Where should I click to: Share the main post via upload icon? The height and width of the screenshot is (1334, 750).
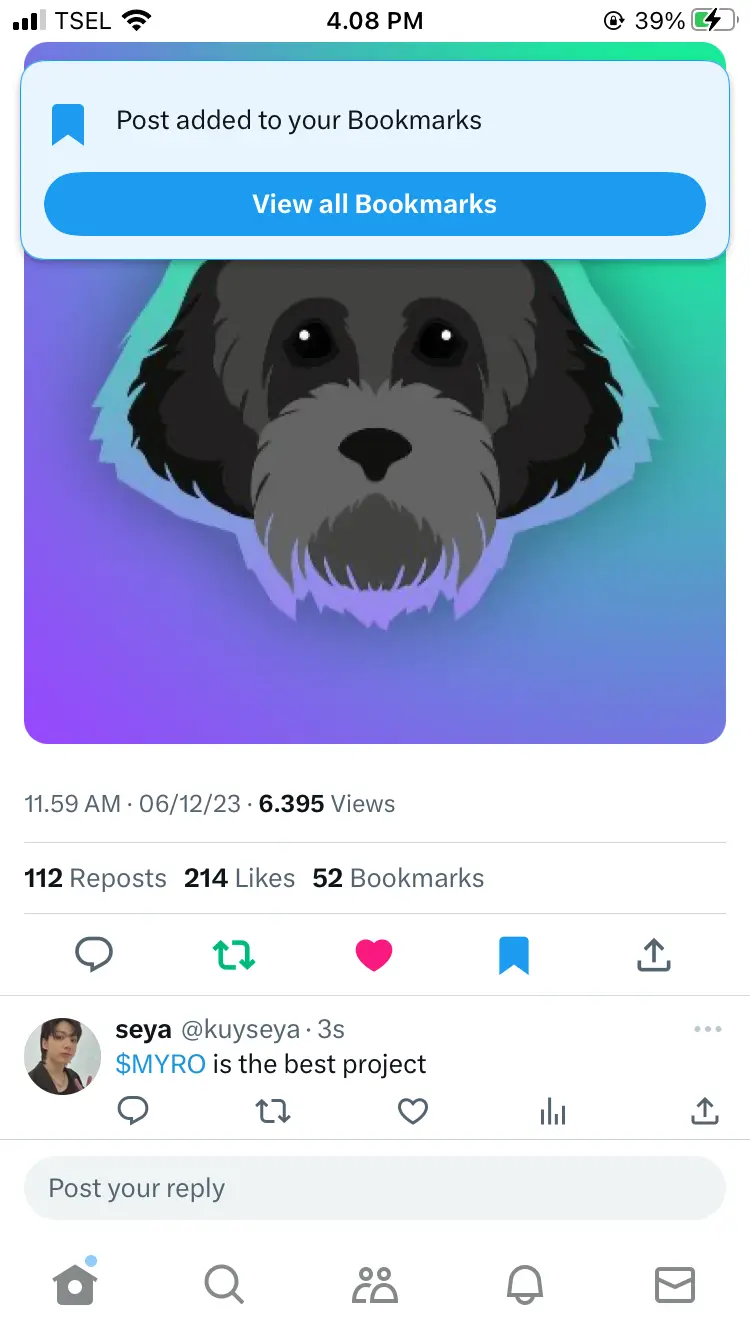tap(654, 955)
